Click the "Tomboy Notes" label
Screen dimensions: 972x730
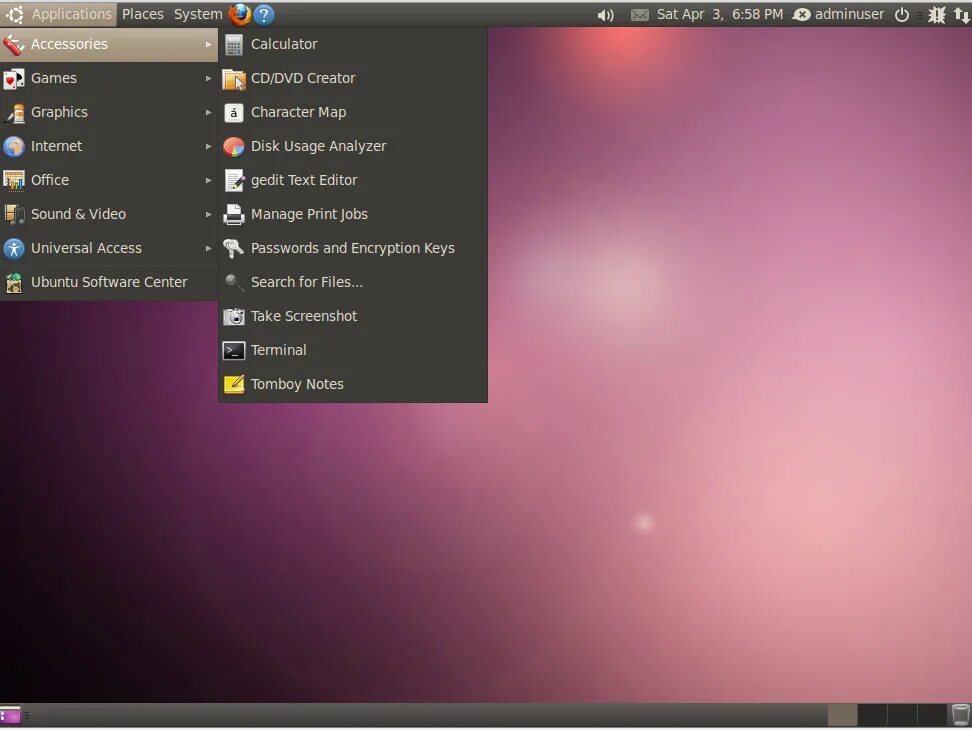(297, 385)
